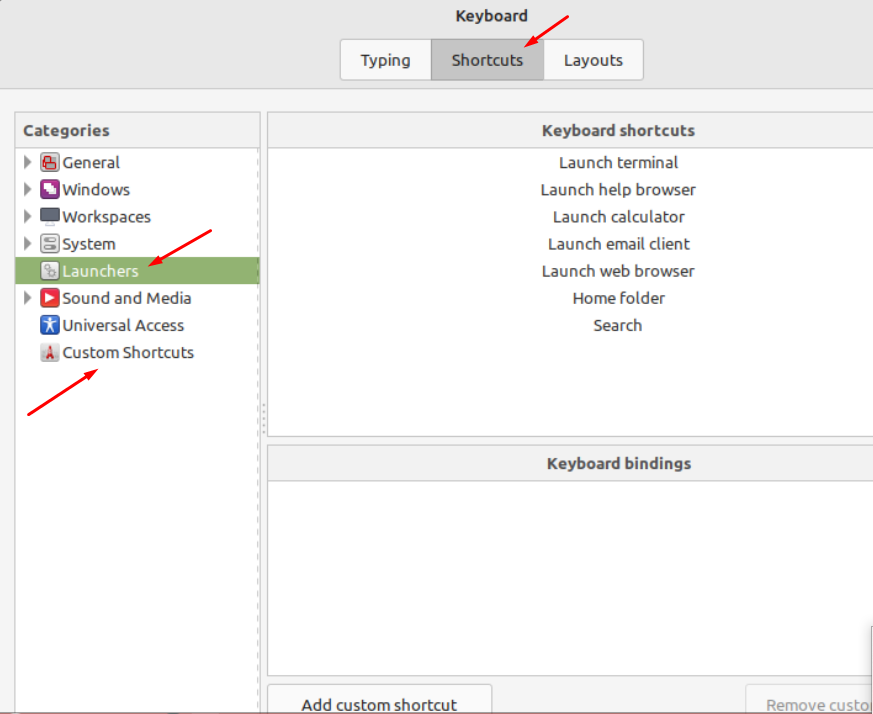Switch to the Typing tab
This screenshot has height=714, width=873.
(385, 60)
